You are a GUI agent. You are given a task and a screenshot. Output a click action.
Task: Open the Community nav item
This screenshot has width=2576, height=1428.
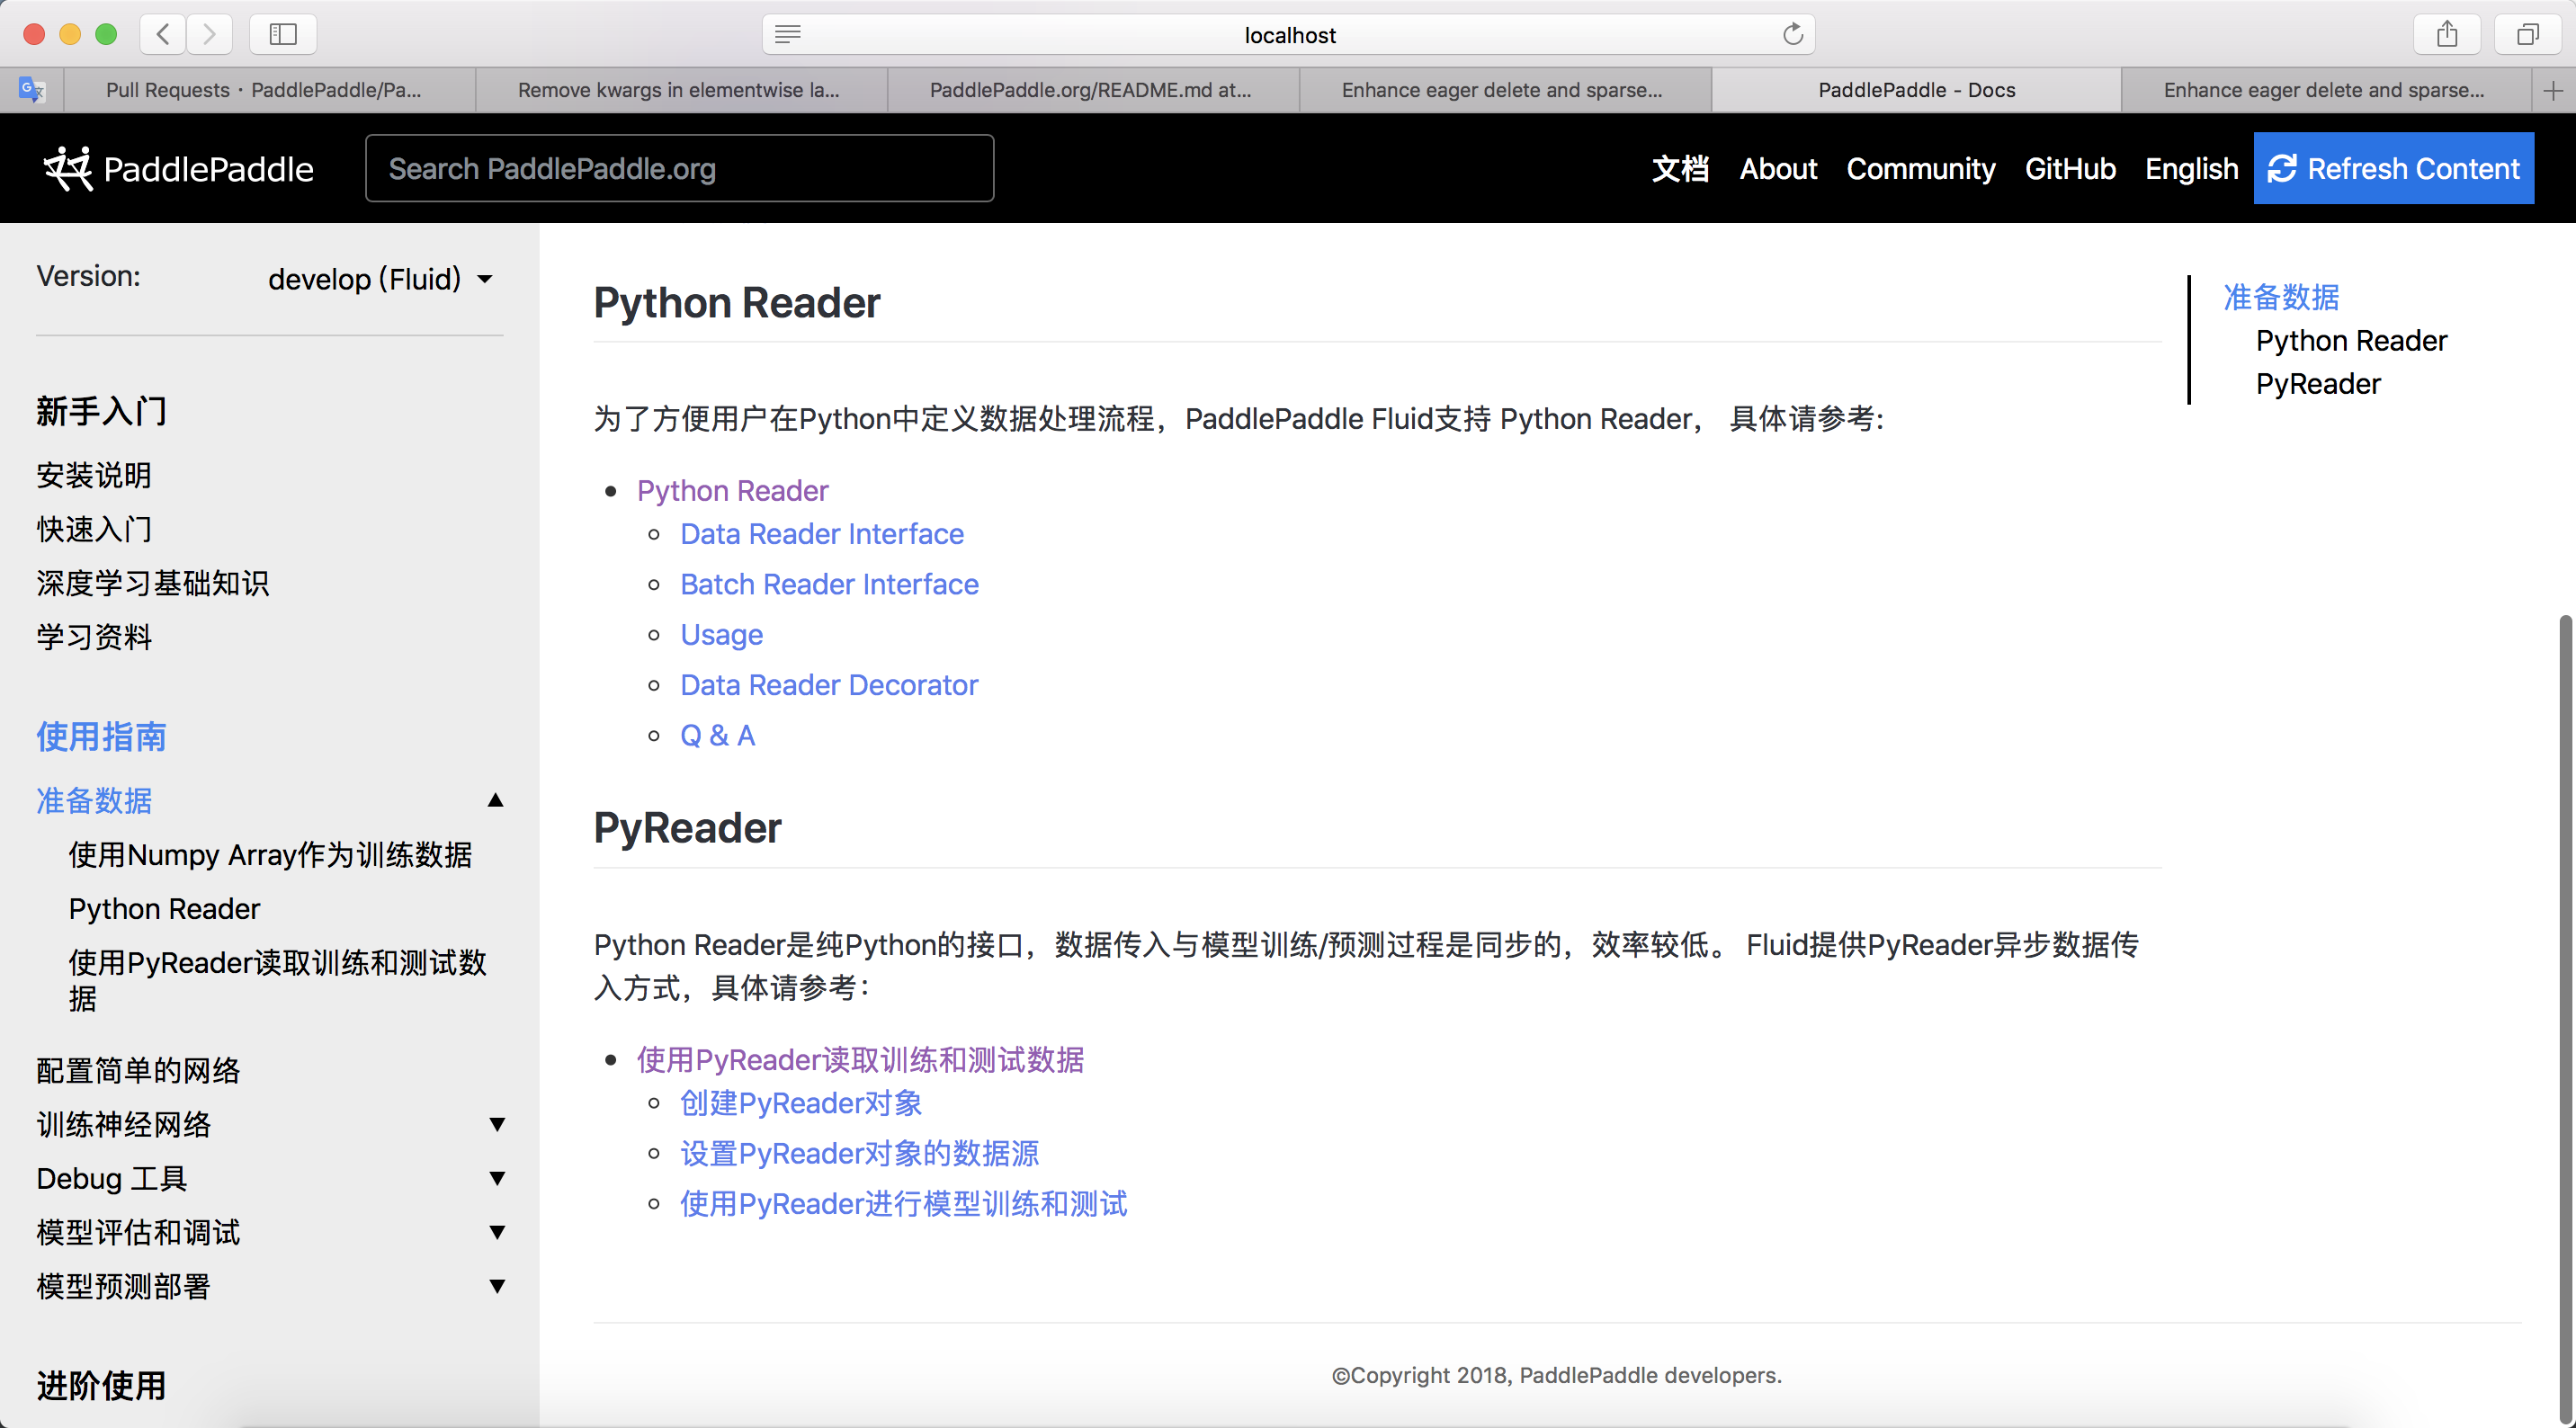(x=1921, y=168)
